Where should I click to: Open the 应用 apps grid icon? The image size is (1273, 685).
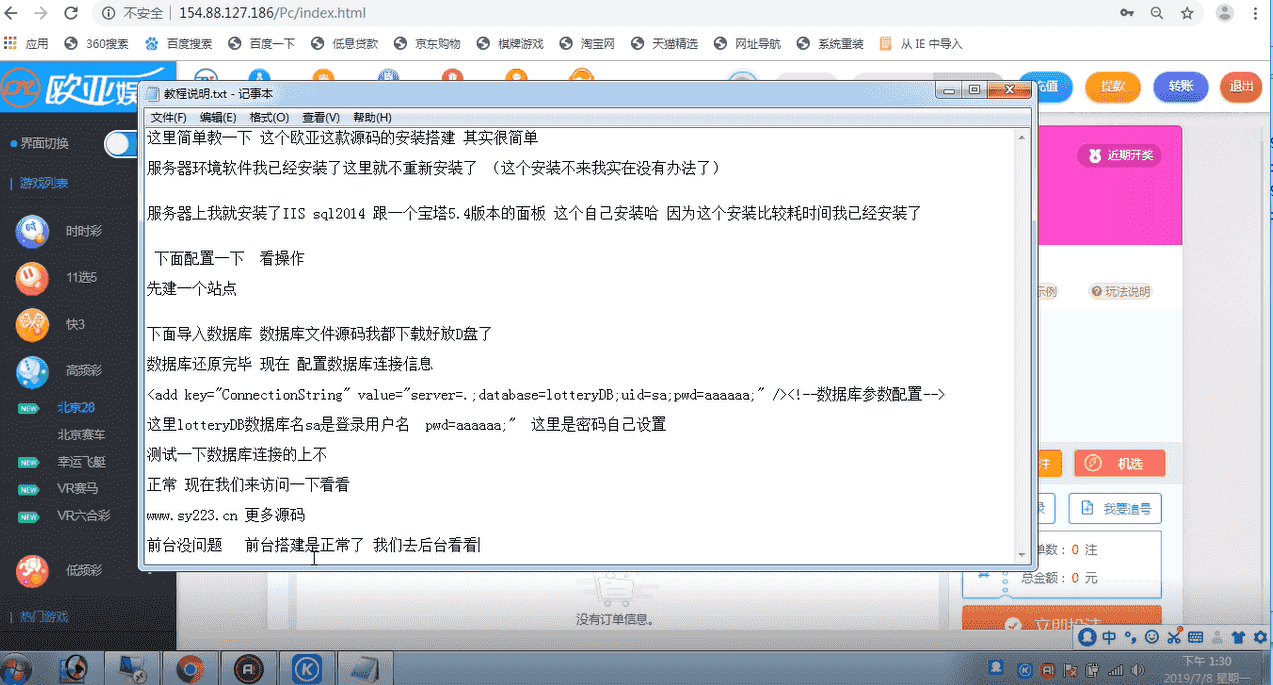tap(11, 44)
